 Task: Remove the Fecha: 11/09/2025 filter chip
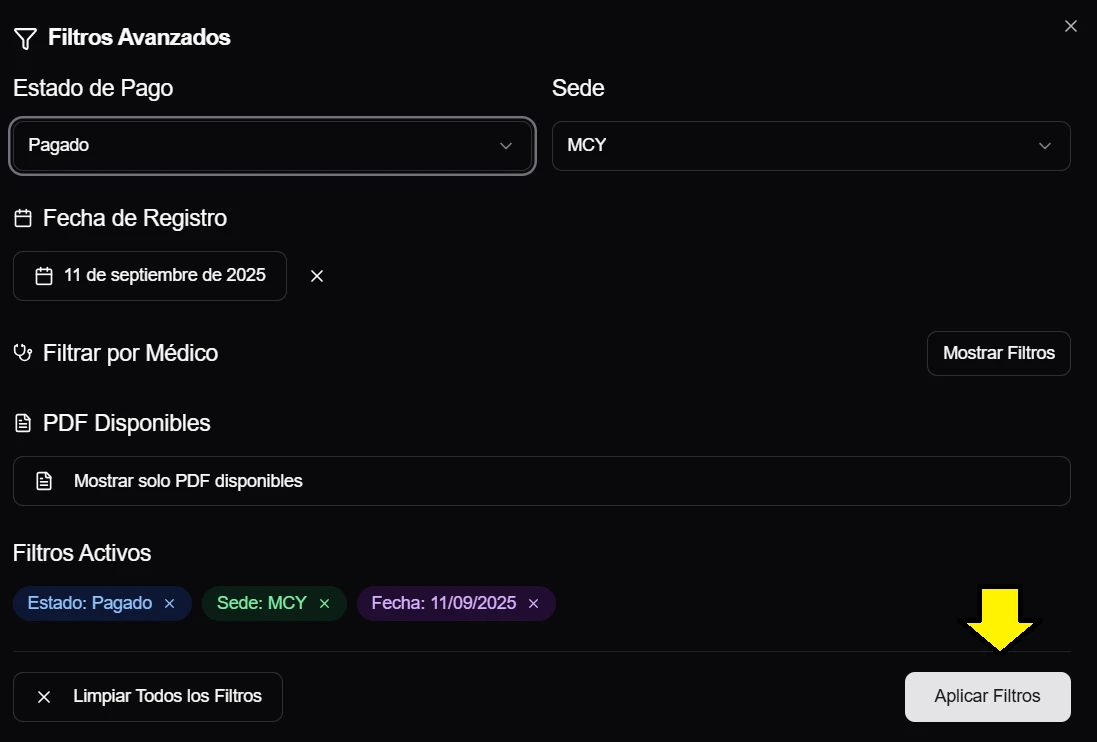[534, 604]
